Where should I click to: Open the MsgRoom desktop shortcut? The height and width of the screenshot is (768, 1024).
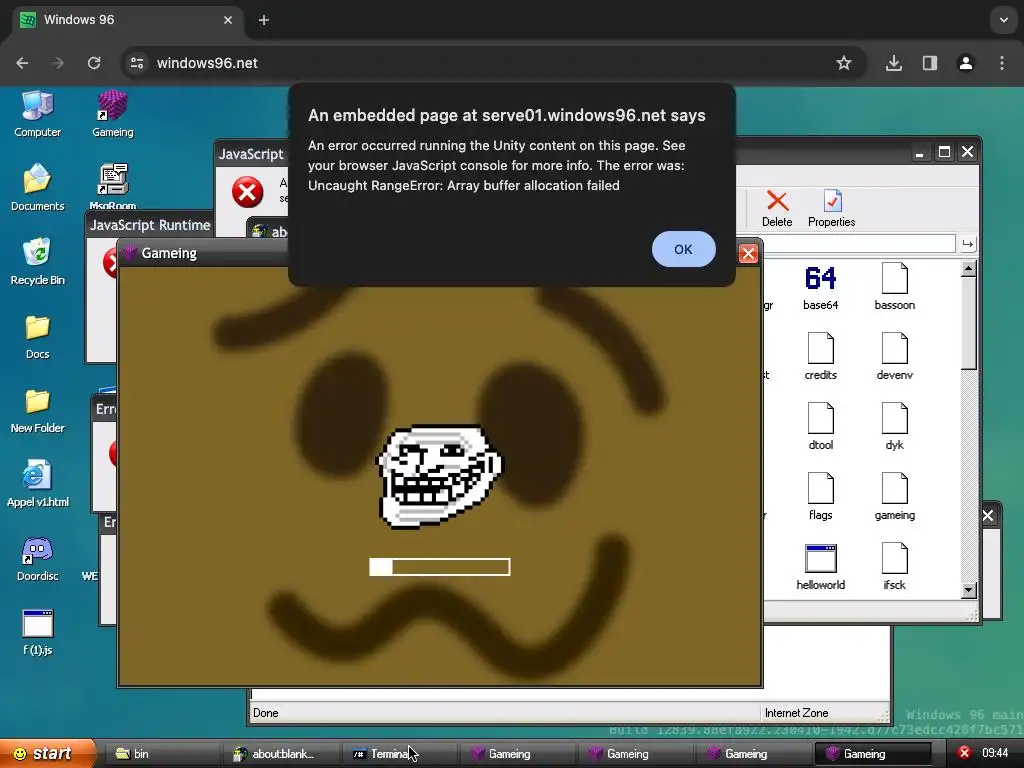(112, 187)
